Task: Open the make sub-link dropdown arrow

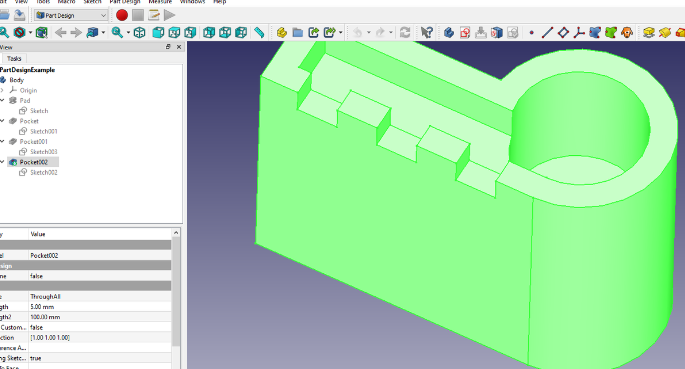Action: coord(340,32)
